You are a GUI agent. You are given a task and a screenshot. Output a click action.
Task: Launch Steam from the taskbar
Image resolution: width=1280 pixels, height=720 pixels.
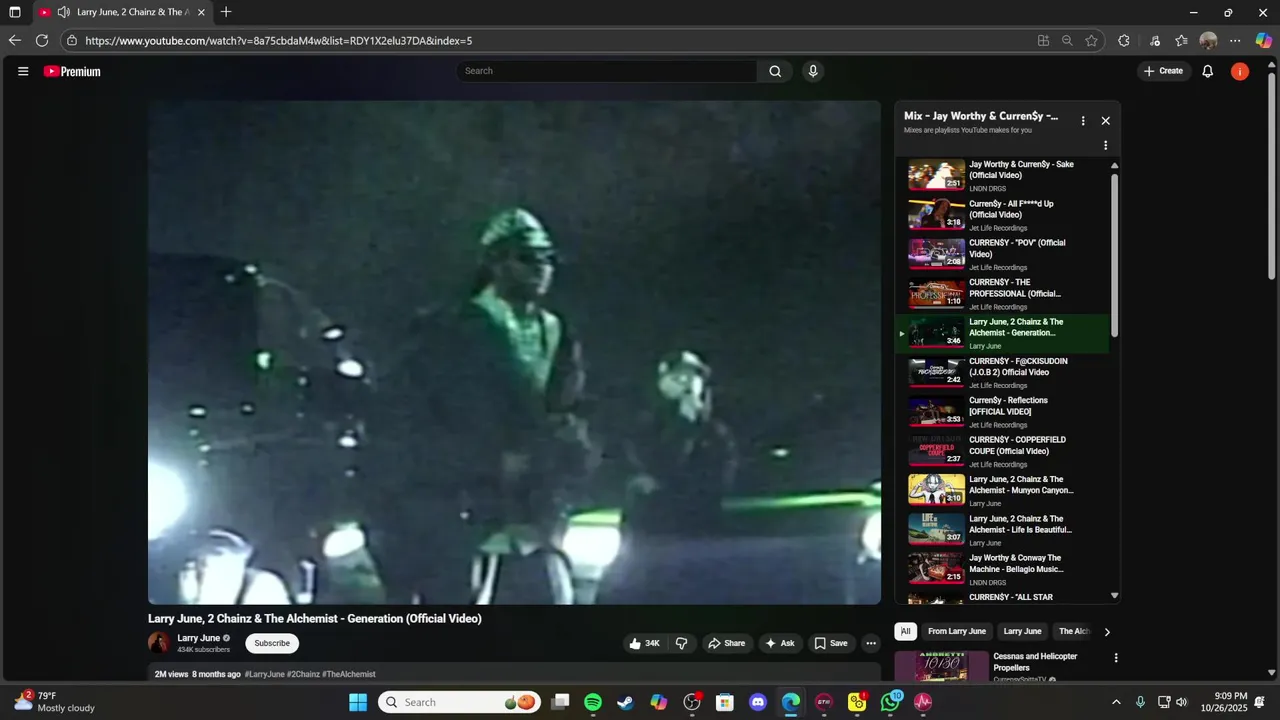[625, 702]
